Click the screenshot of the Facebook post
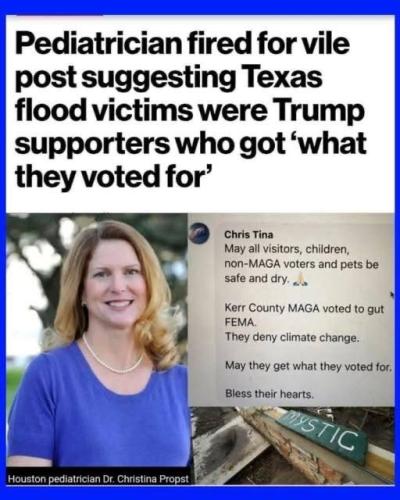The image size is (400, 500). pos(293,310)
